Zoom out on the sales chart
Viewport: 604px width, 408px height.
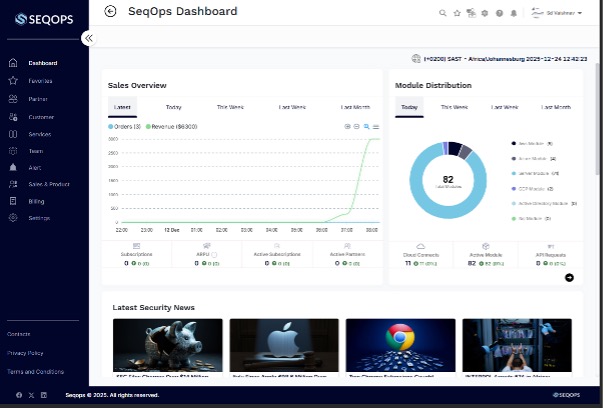click(356, 126)
